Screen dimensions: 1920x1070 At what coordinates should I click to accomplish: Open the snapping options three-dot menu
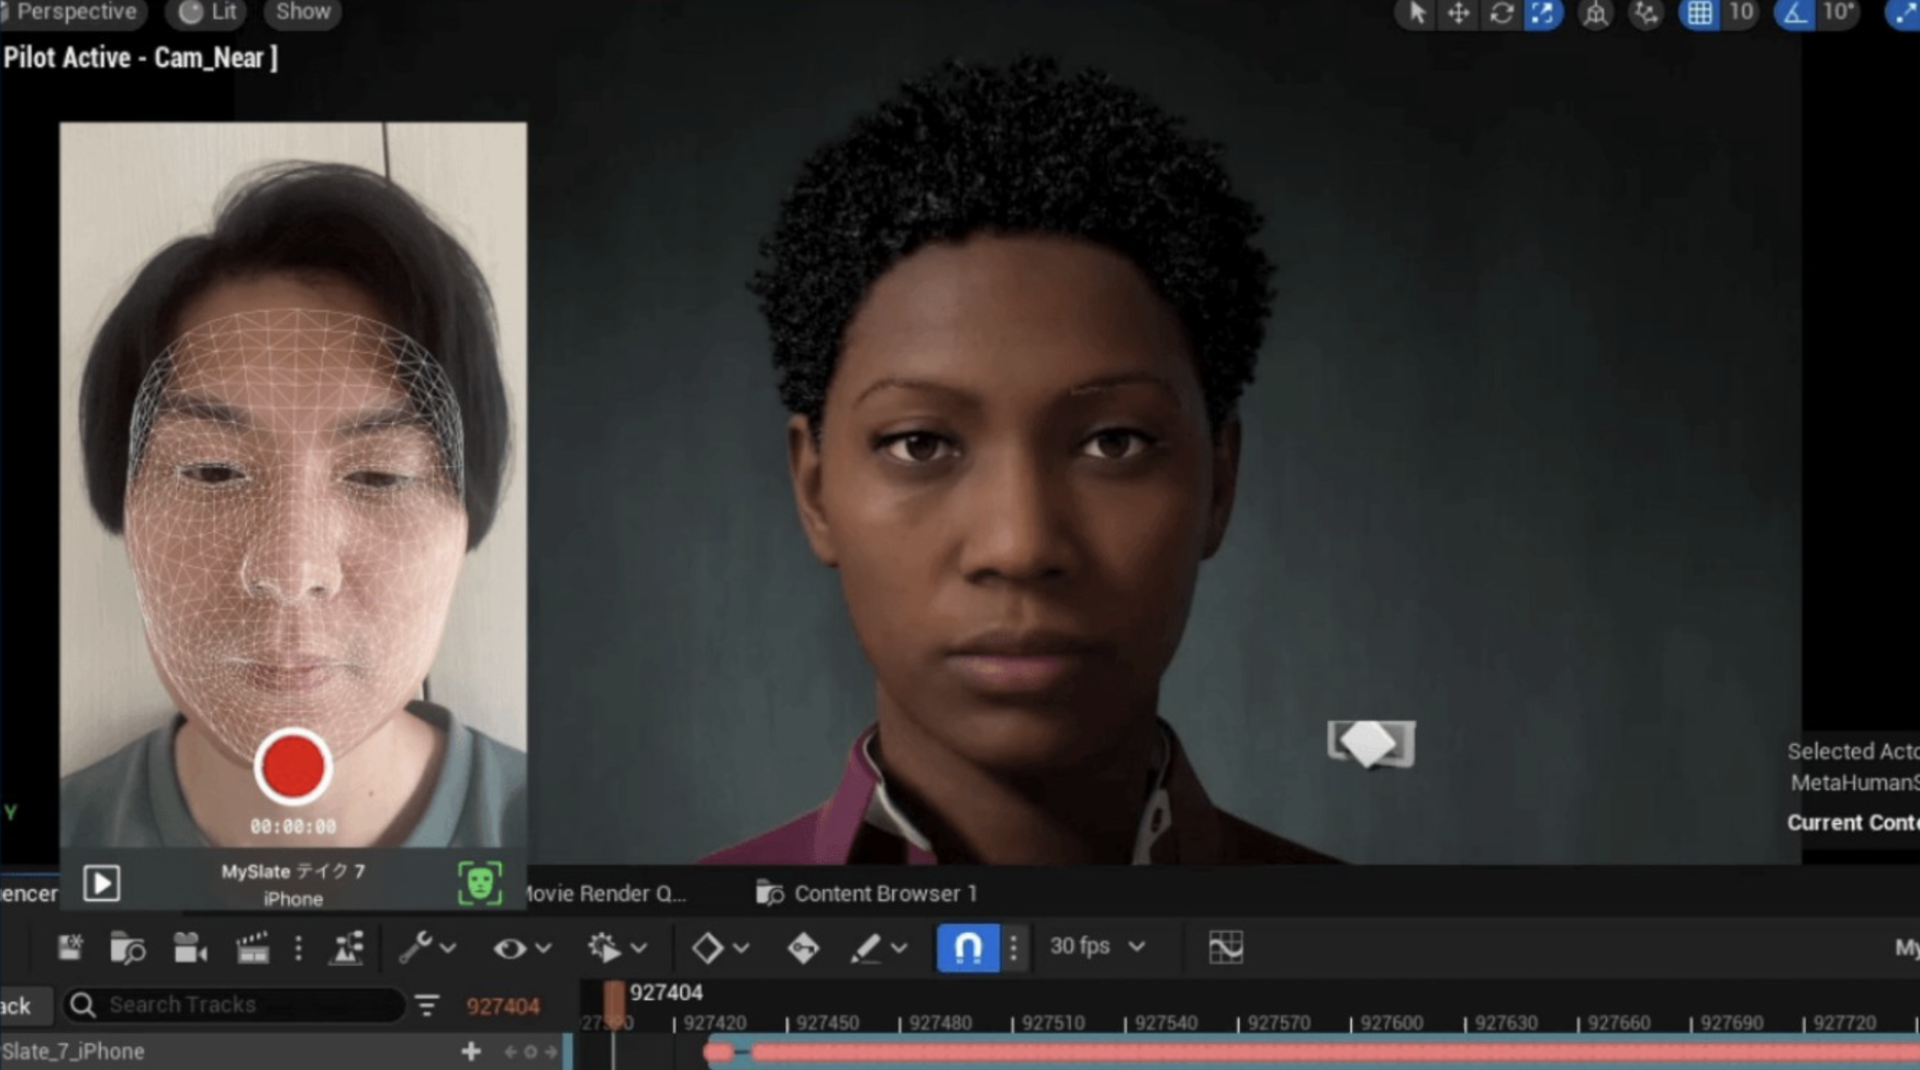click(1014, 947)
